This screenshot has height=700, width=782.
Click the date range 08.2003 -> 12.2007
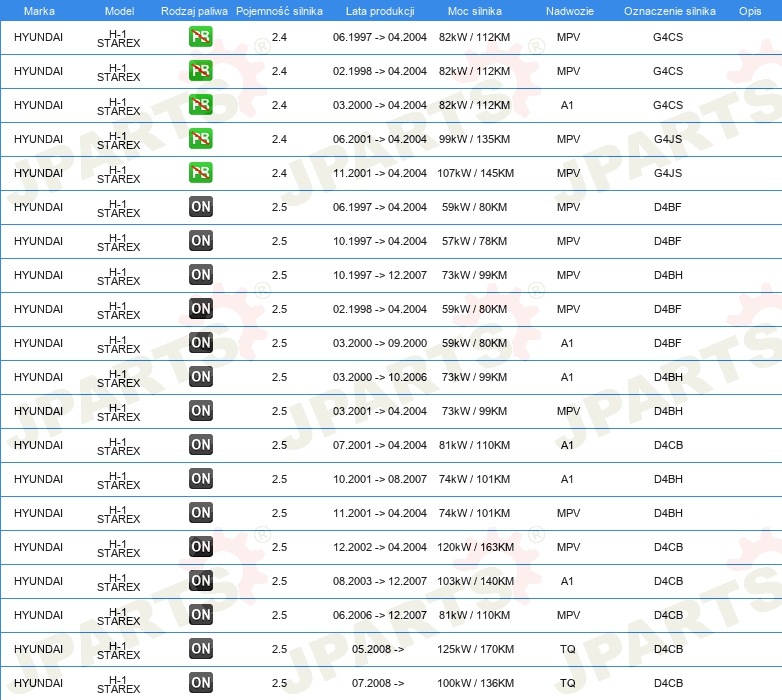pyautogui.click(x=380, y=581)
